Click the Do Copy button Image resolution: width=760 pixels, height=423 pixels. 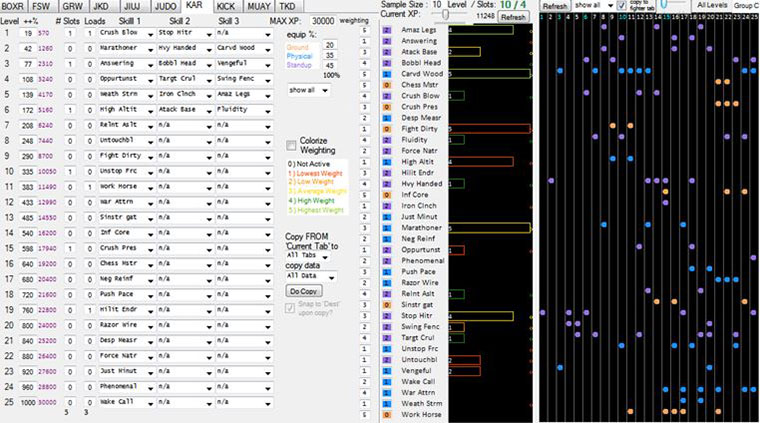pos(304,292)
